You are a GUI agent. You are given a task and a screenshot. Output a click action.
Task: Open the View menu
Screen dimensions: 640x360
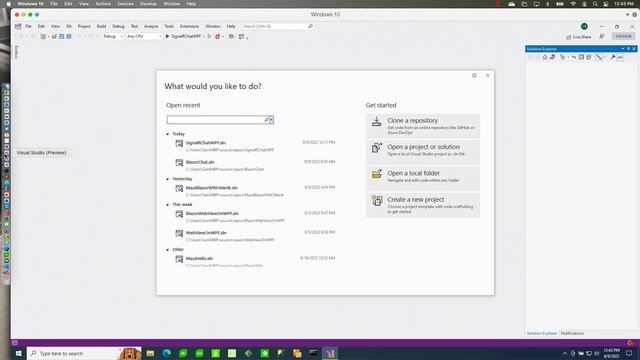[x=55, y=26]
